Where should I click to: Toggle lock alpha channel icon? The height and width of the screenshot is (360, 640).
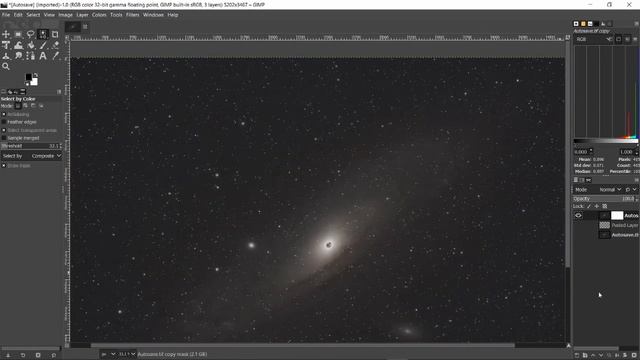605,206
